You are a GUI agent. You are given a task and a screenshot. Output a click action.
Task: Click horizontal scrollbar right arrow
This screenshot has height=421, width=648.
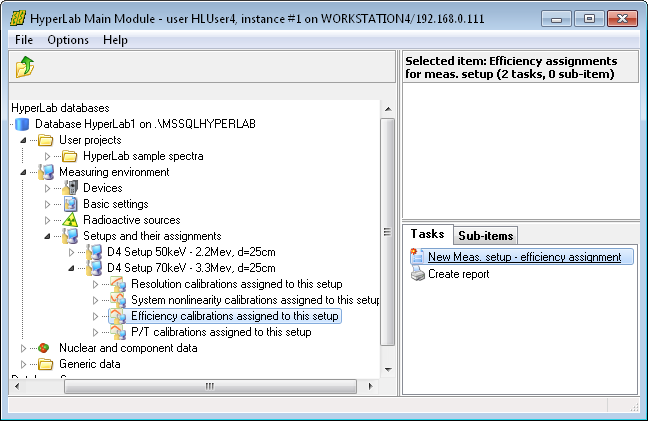370,386
